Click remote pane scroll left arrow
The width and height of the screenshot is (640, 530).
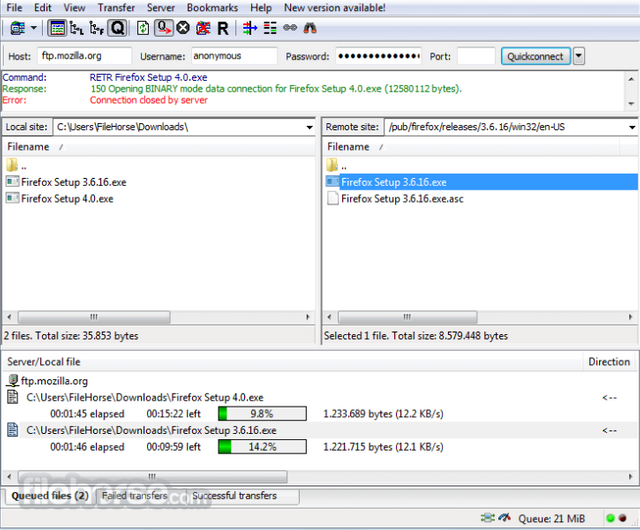pyautogui.click(x=329, y=317)
